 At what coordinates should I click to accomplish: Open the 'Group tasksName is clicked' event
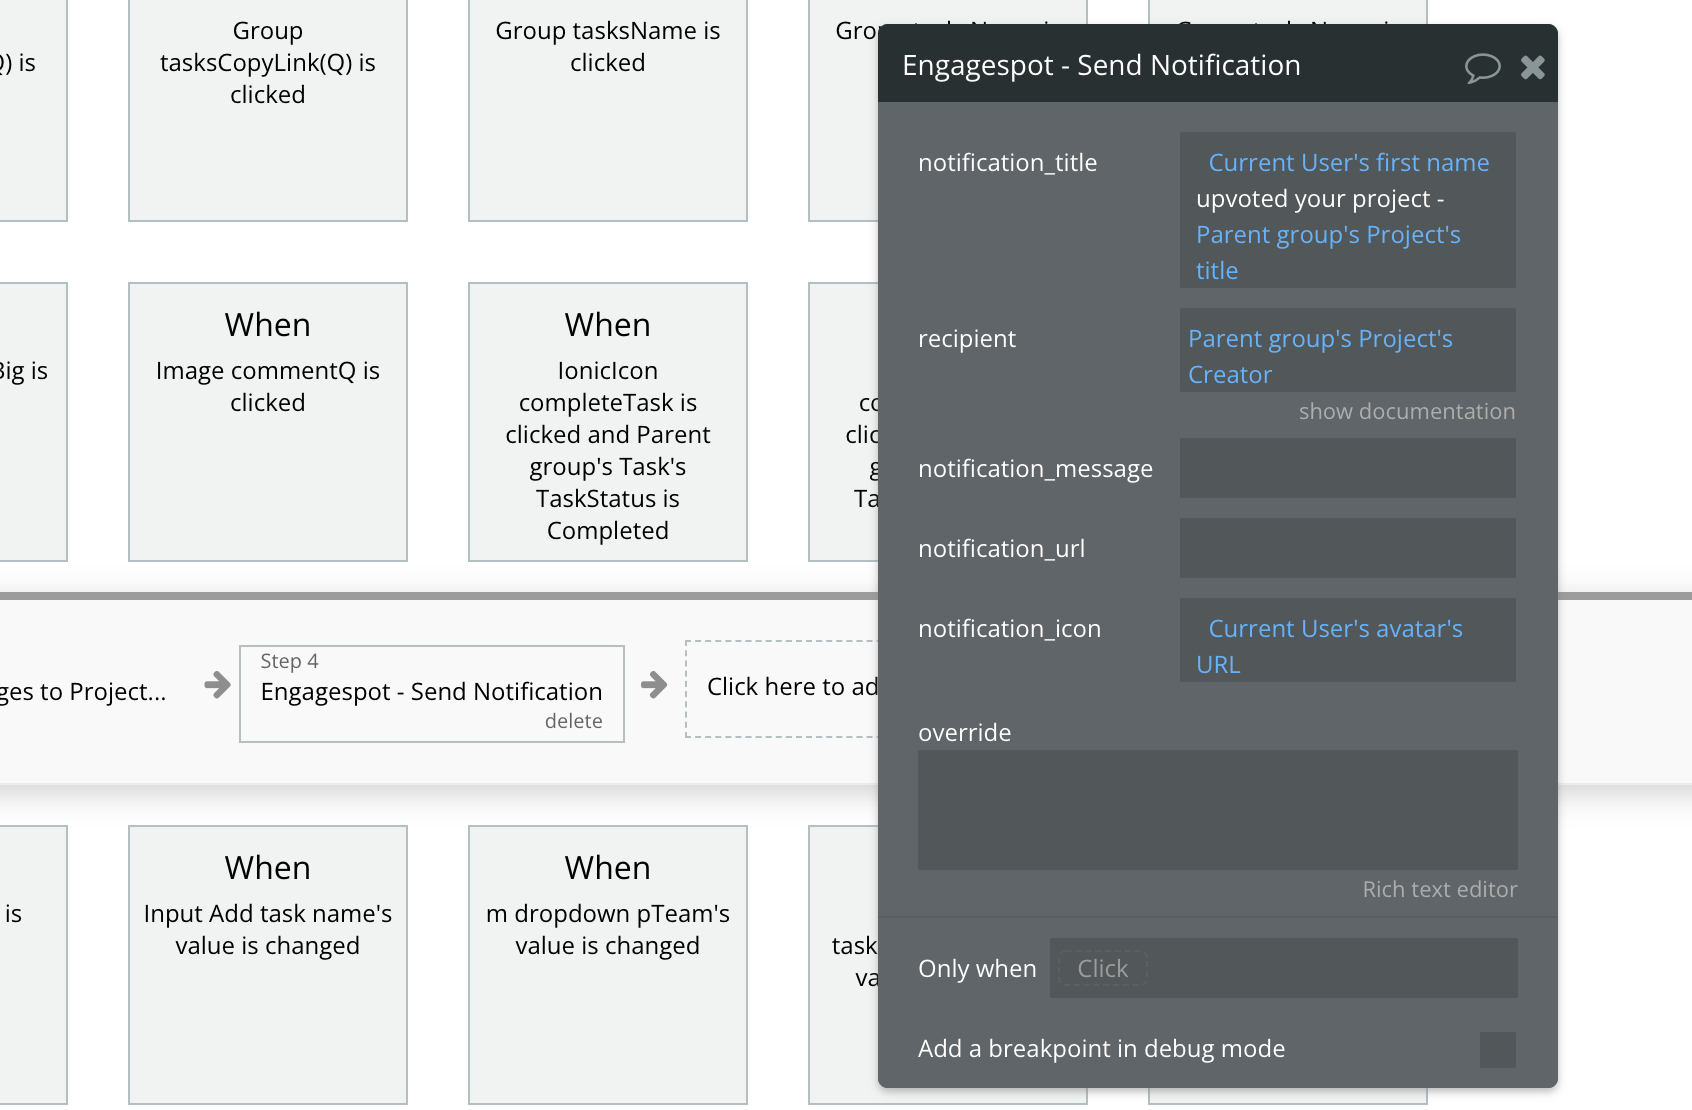pos(608,110)
